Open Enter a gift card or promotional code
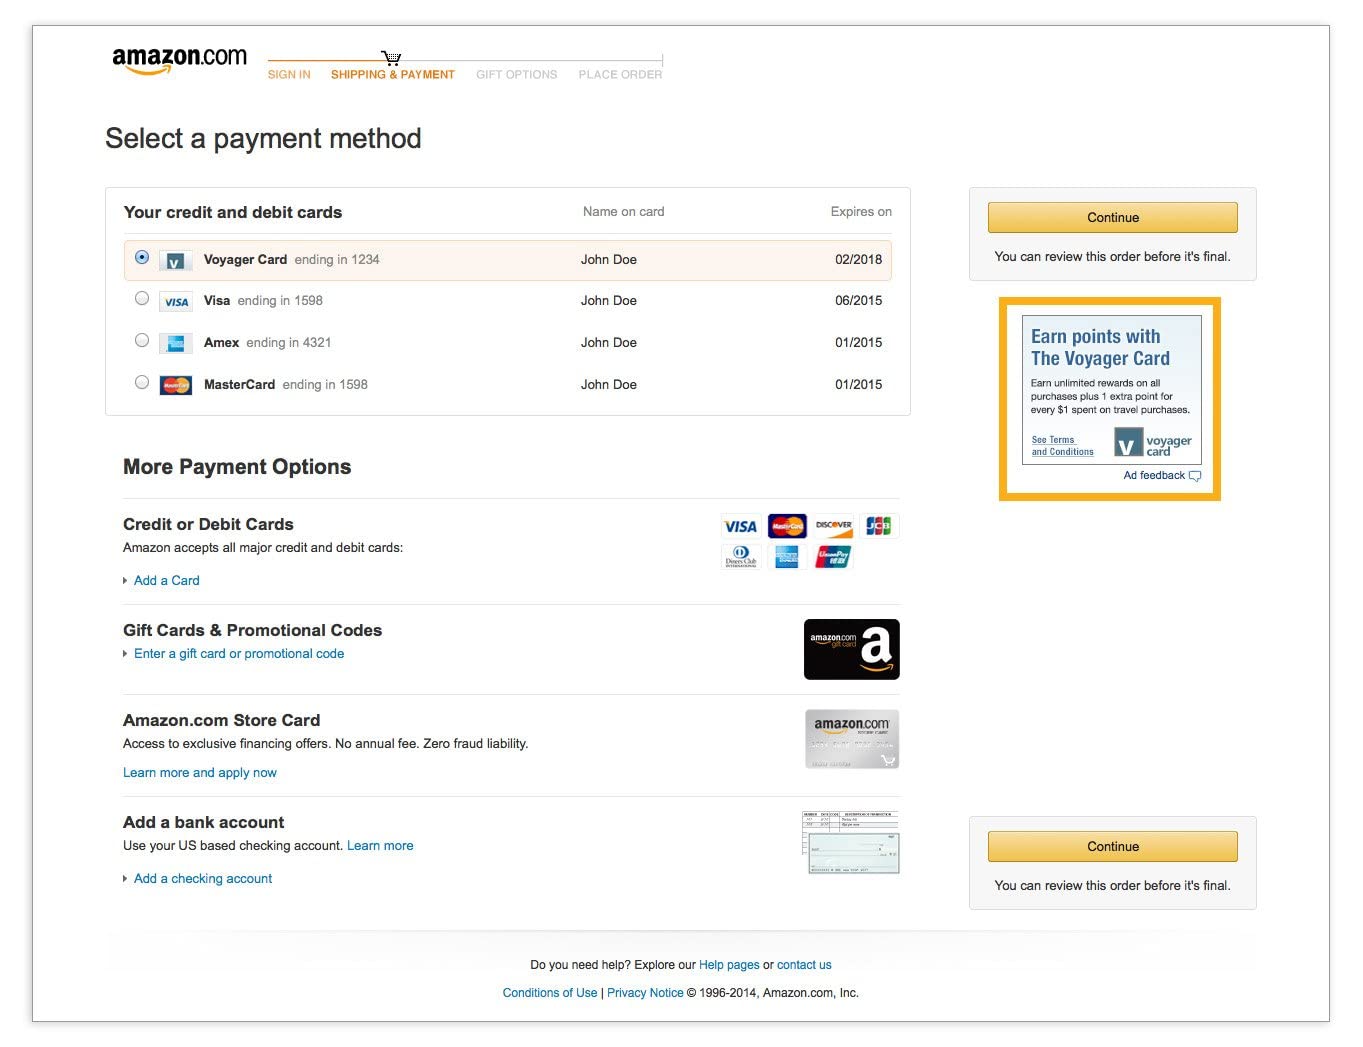The image size is (1363, 1047). 239,654
